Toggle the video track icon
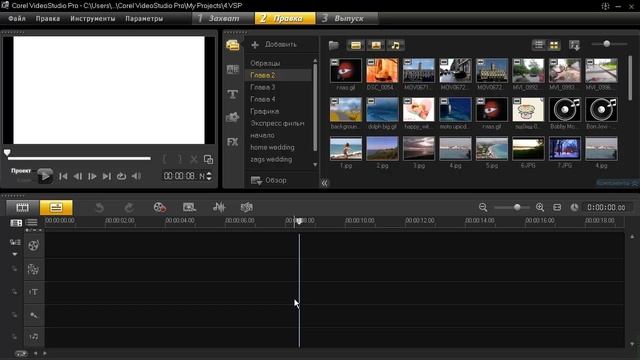Image resolution: width=640 pixels, height=360 pixels. pos(33,246)
